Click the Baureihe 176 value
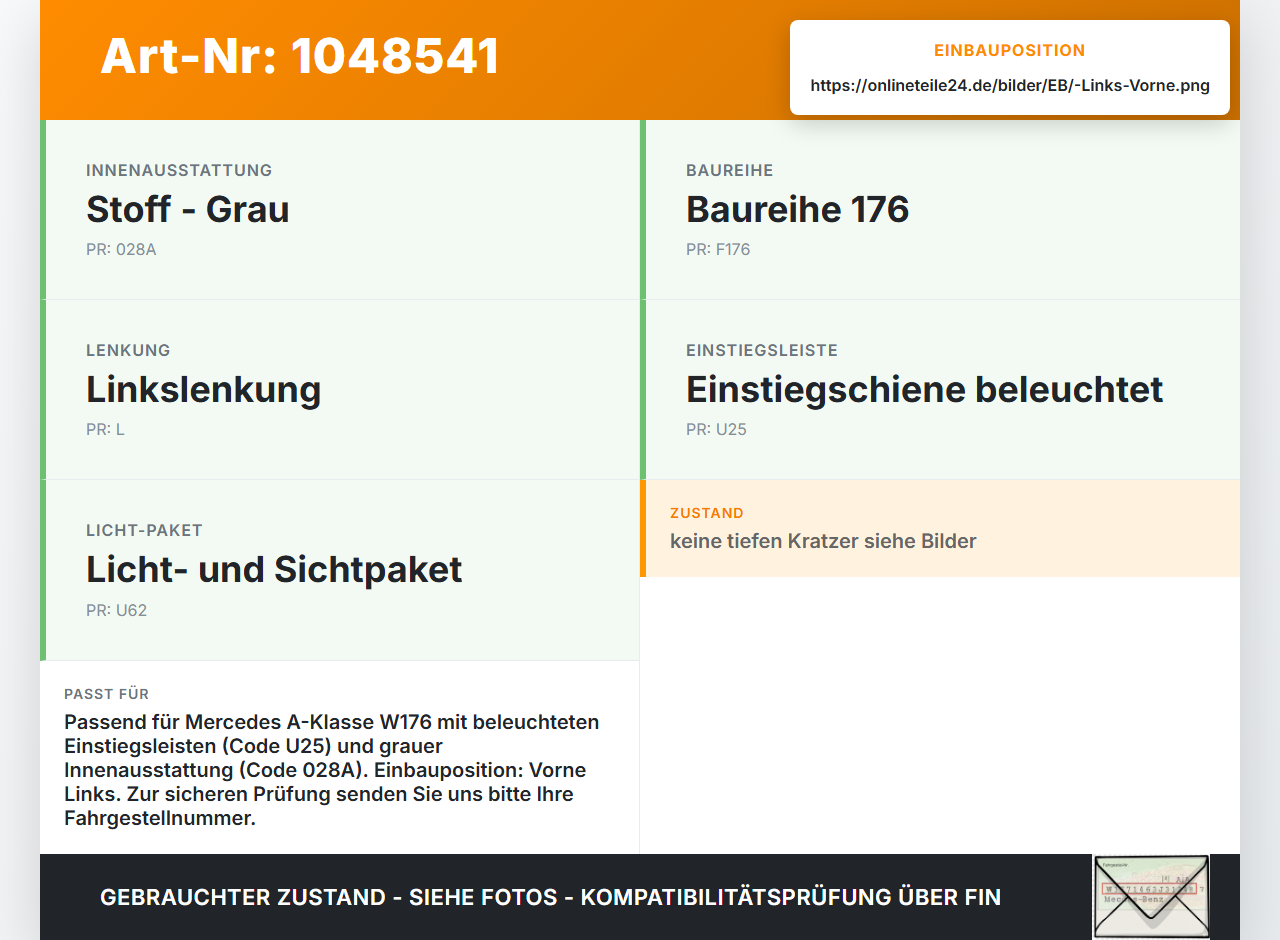 [x=797, y=209]
